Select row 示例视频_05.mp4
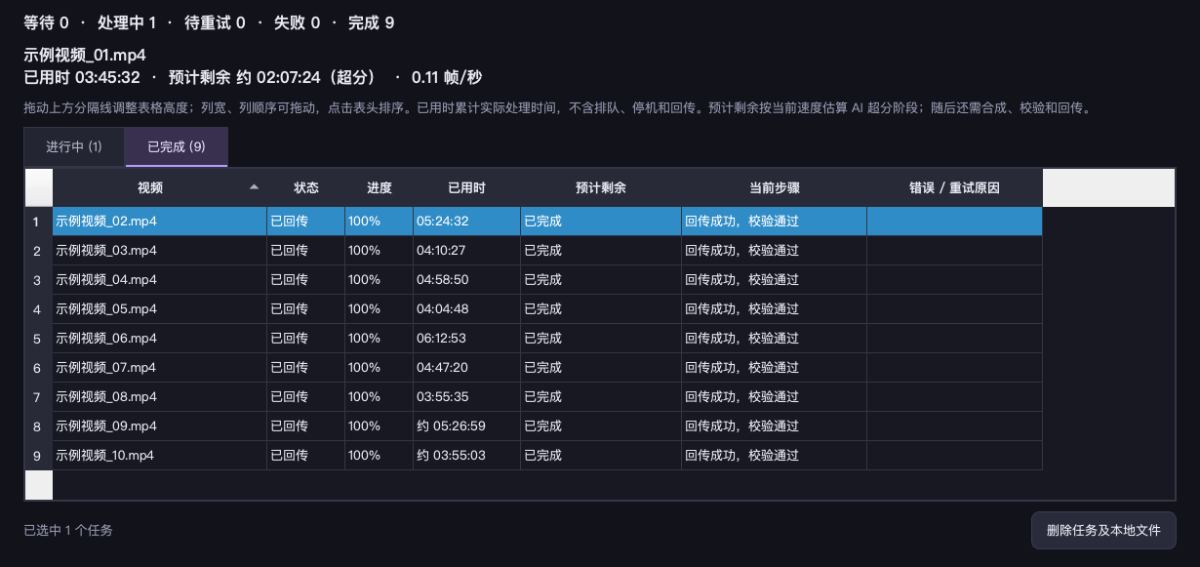The height and width of the screenshot is (567, 1200). [547, 309]
